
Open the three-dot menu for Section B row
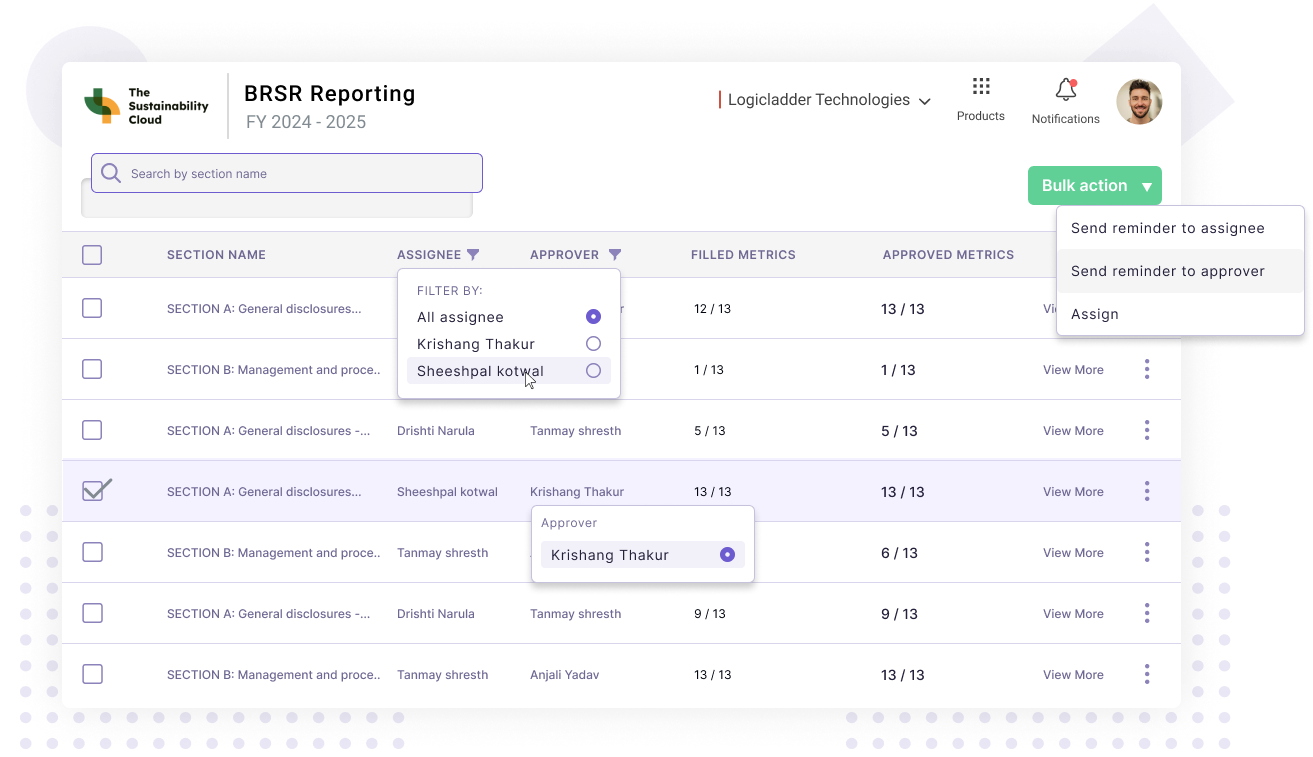pyautogui.click(x=1146, y=369)
